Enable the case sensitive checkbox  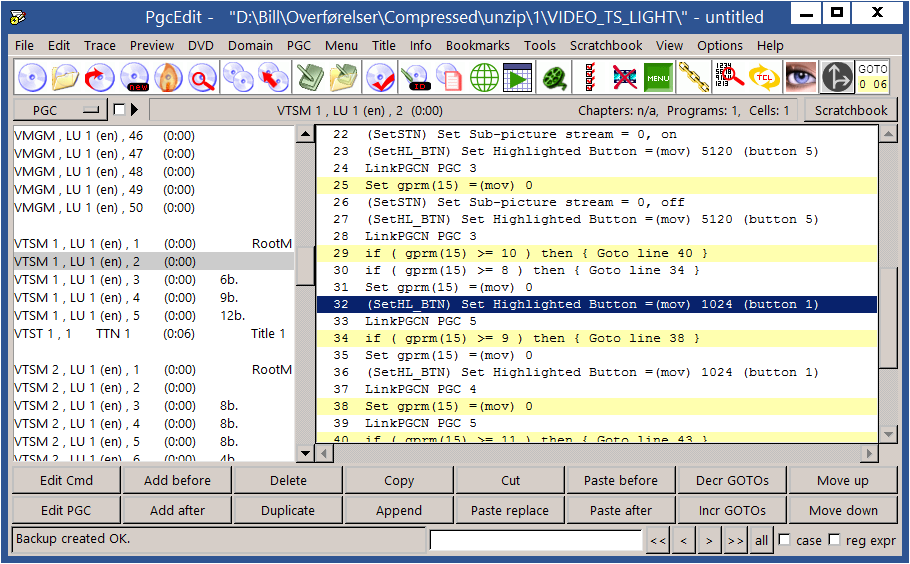tap(784, 540)
